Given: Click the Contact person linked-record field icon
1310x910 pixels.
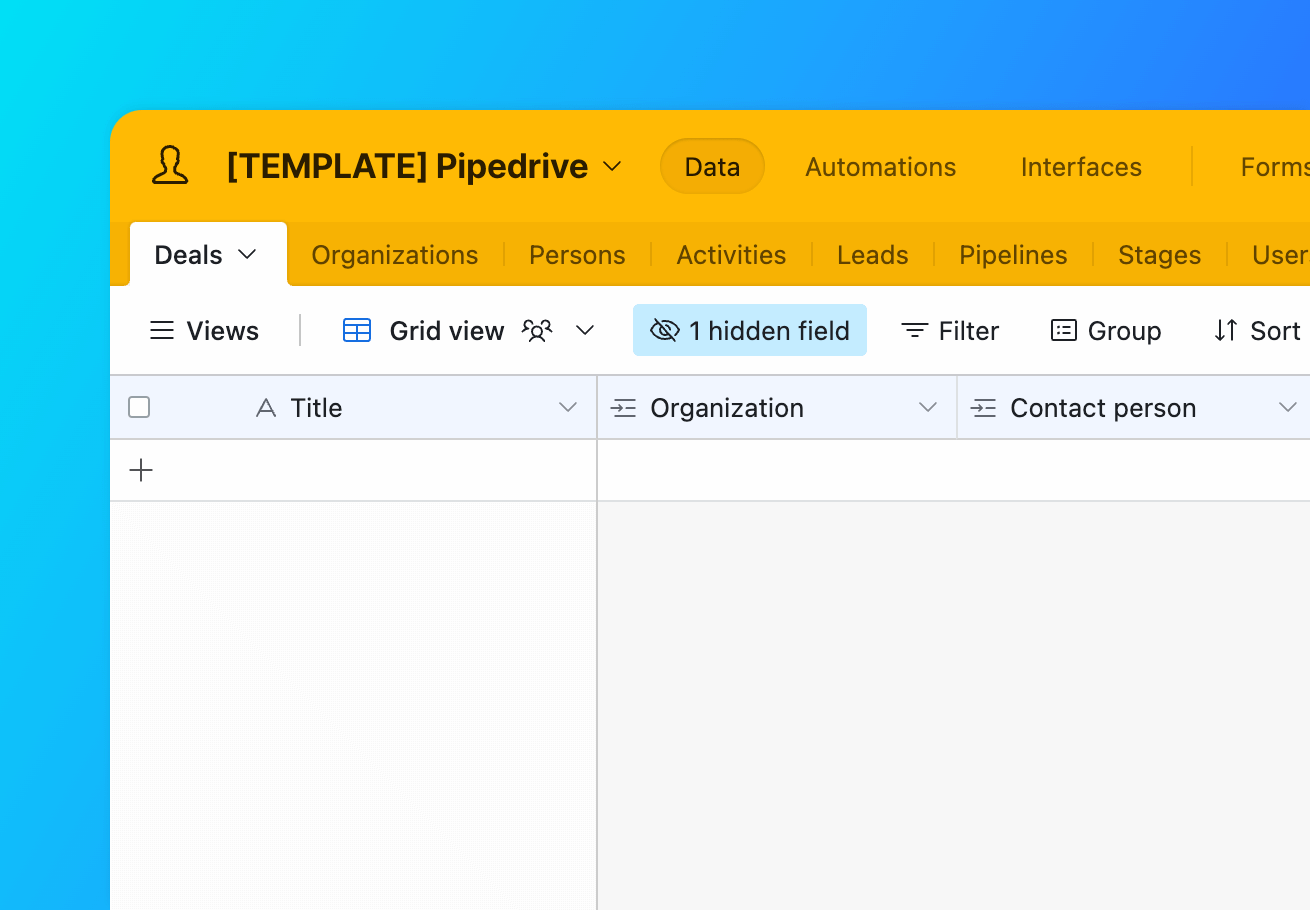Looking at the screenshot, I should [984, 408].
